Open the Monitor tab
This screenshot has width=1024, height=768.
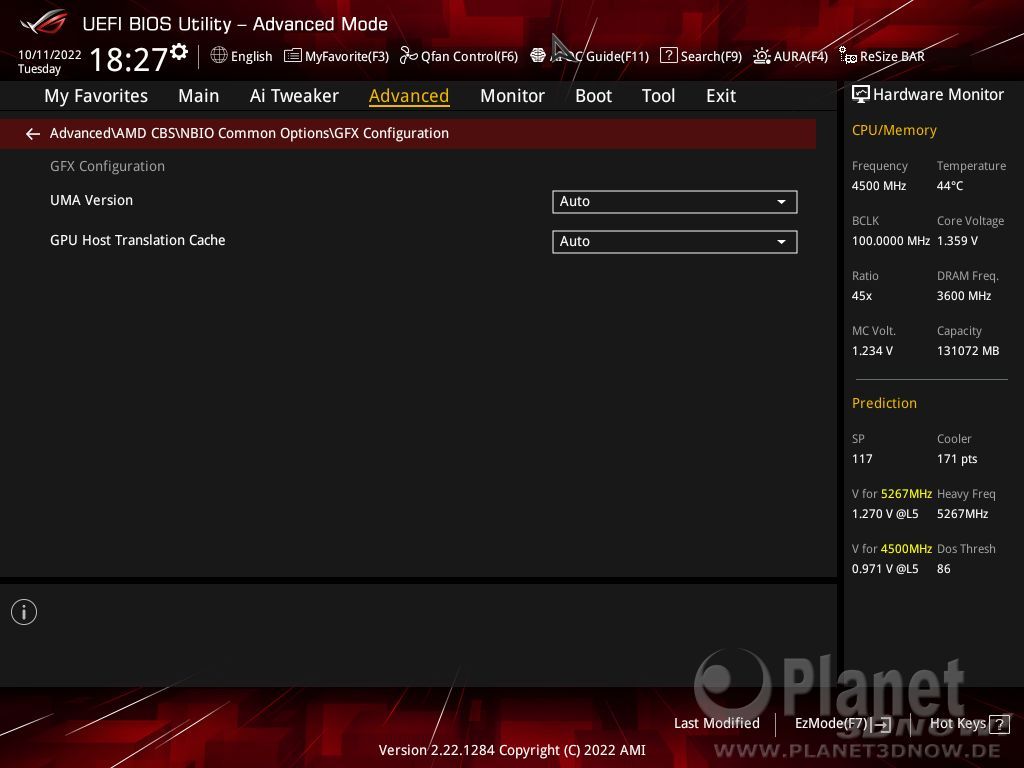(x=512, y=96)
